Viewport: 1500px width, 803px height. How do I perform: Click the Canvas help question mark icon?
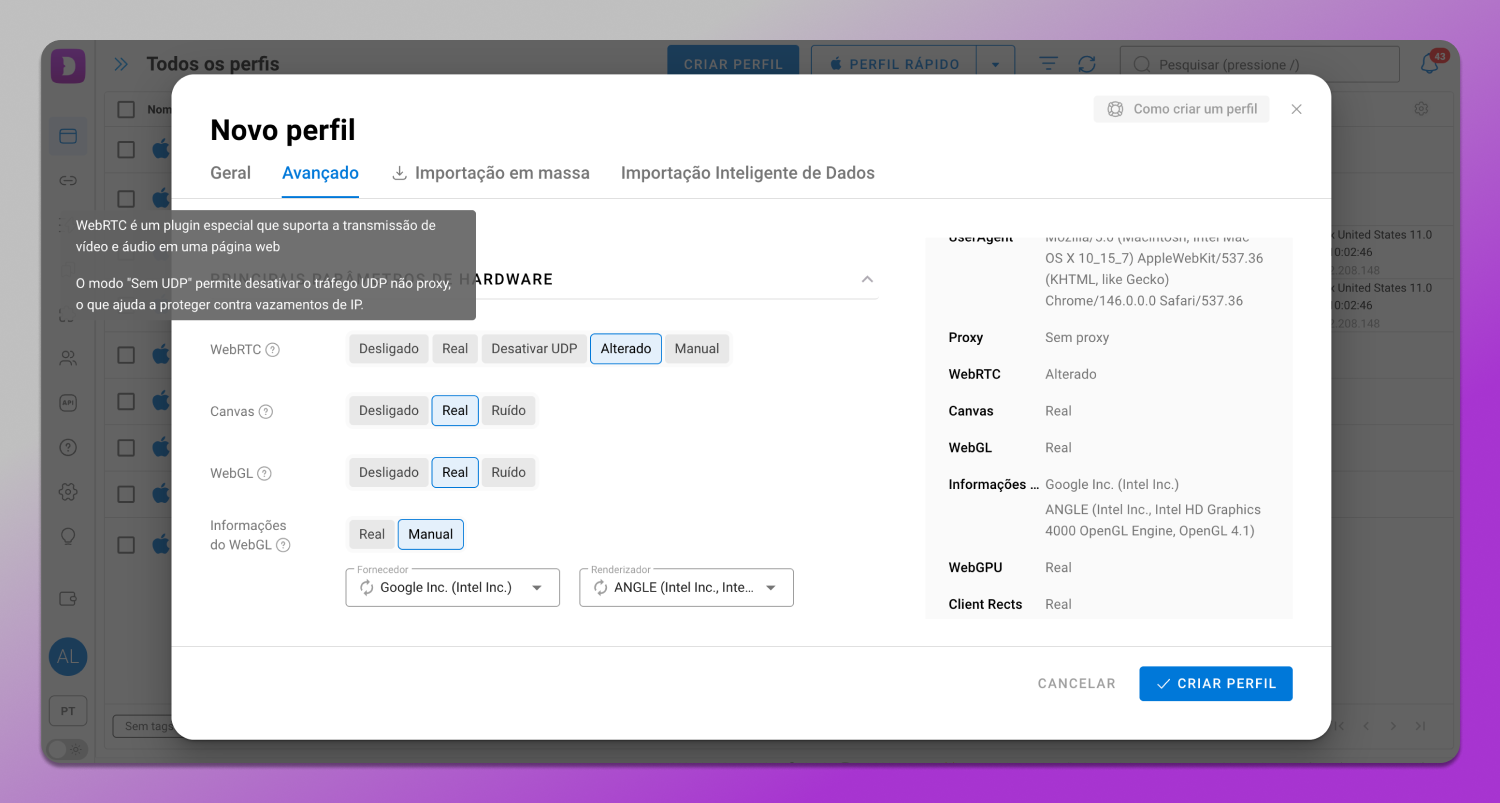[265, 412]
